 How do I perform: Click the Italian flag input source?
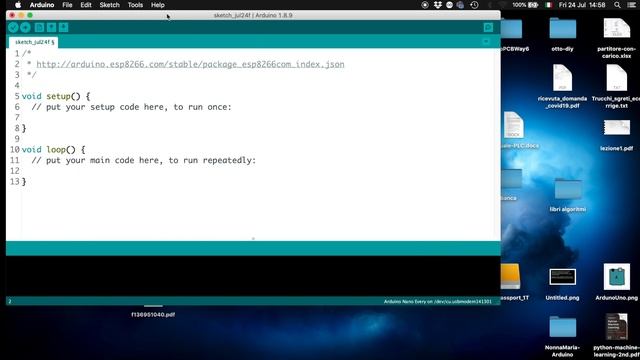pos(549,5)
